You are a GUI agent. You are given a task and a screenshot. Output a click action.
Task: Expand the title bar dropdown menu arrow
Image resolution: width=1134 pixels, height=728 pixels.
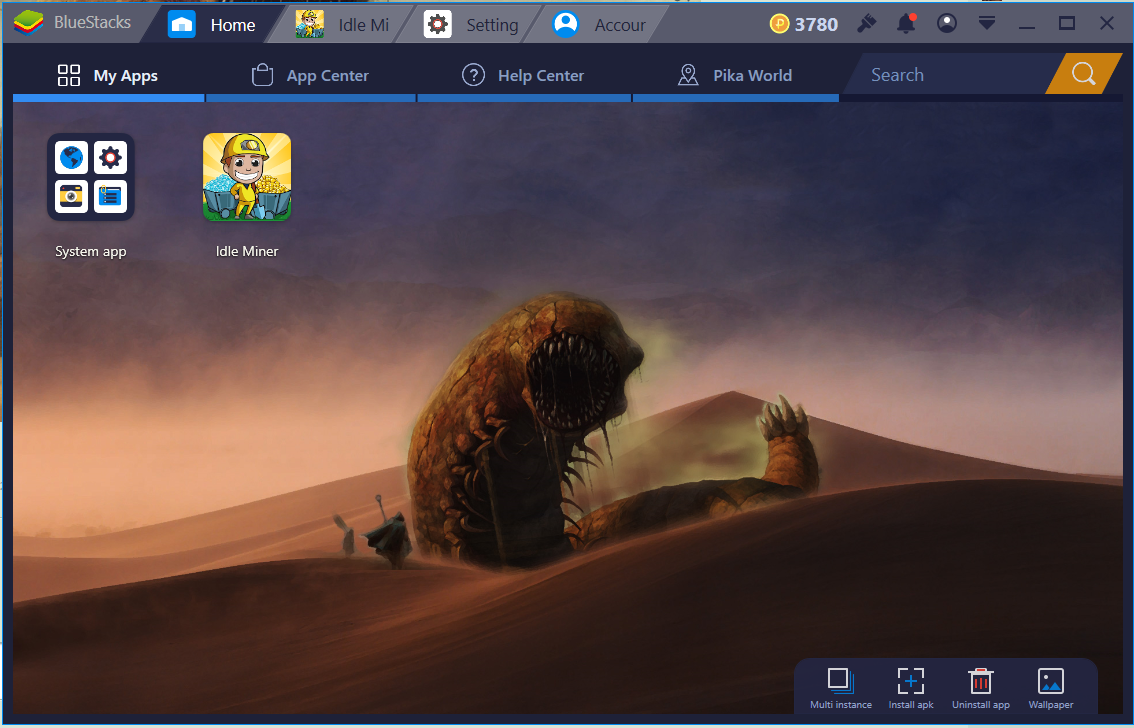(x=987, y=24)
